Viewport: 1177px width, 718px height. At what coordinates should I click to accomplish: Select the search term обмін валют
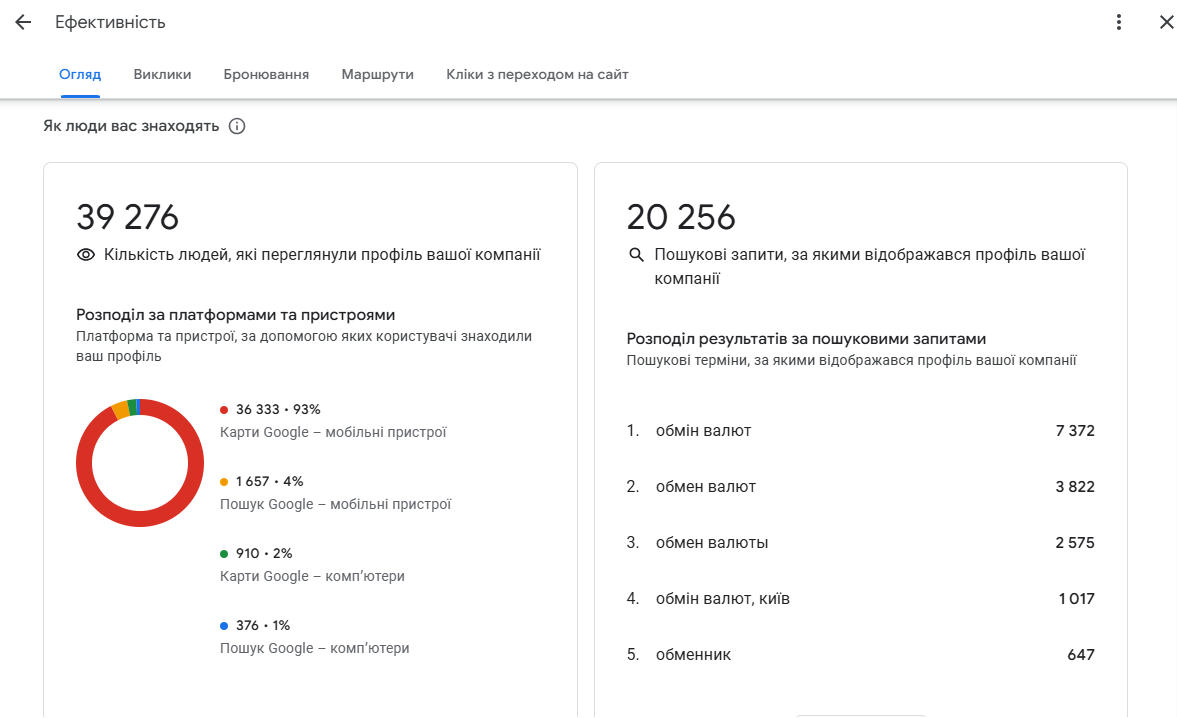point(703,431)
